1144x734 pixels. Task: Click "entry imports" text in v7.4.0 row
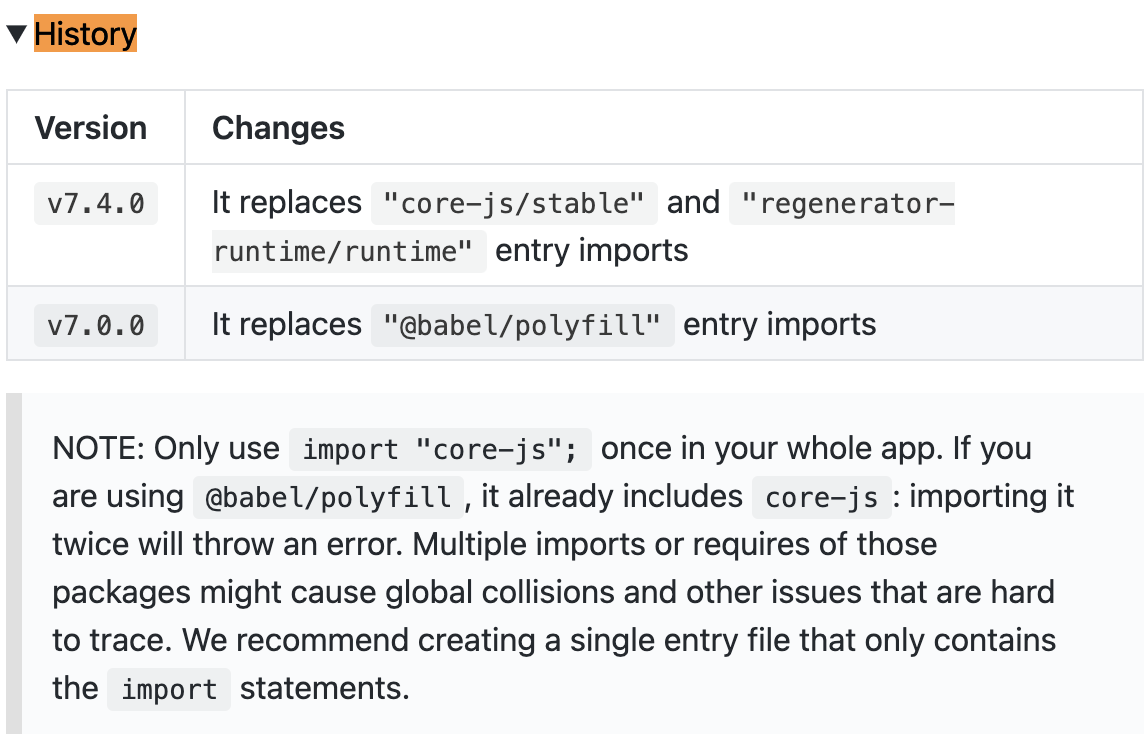[x=592, y=250]
